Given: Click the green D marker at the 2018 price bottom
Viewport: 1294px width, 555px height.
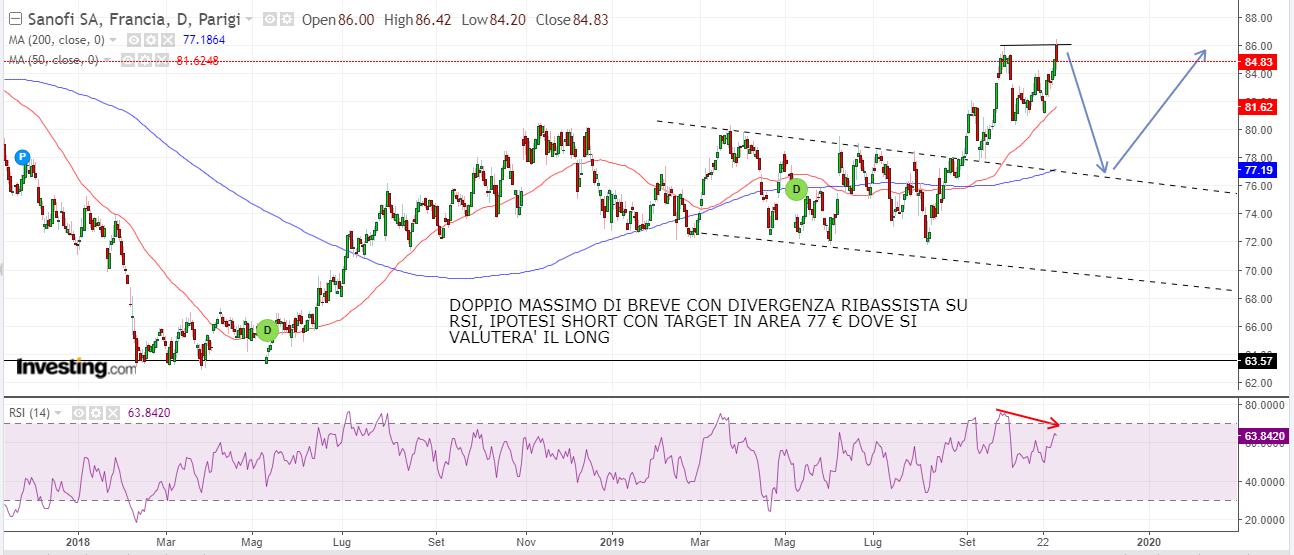Looking at the screenshot, I should pos(267,329).
